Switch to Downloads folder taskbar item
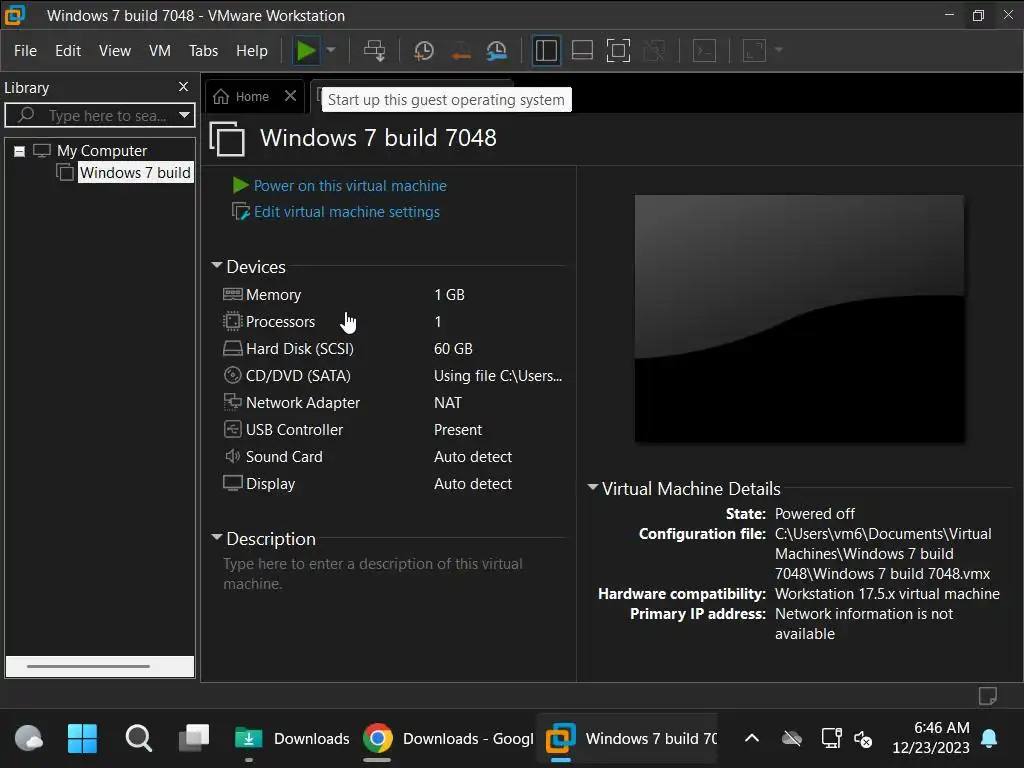This screenshot has width=1024, height=768. click(x=292, y=739)
